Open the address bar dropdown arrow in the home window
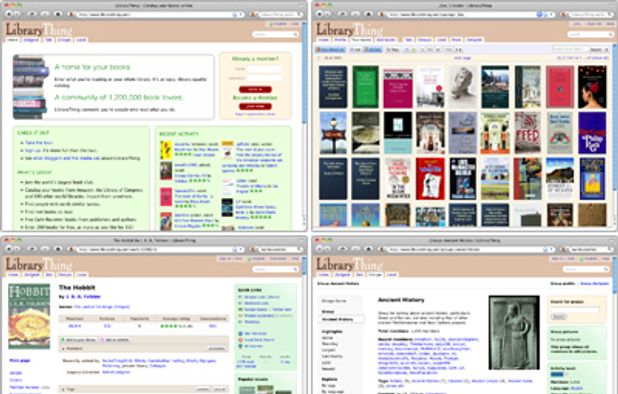 241,14
